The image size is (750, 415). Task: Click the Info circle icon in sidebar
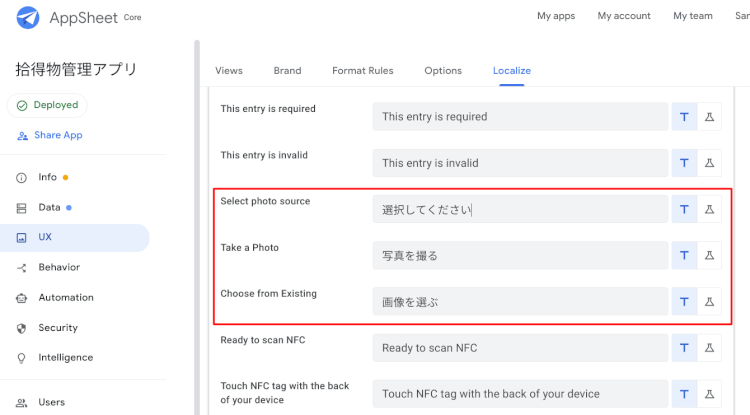tap(22, 178)
